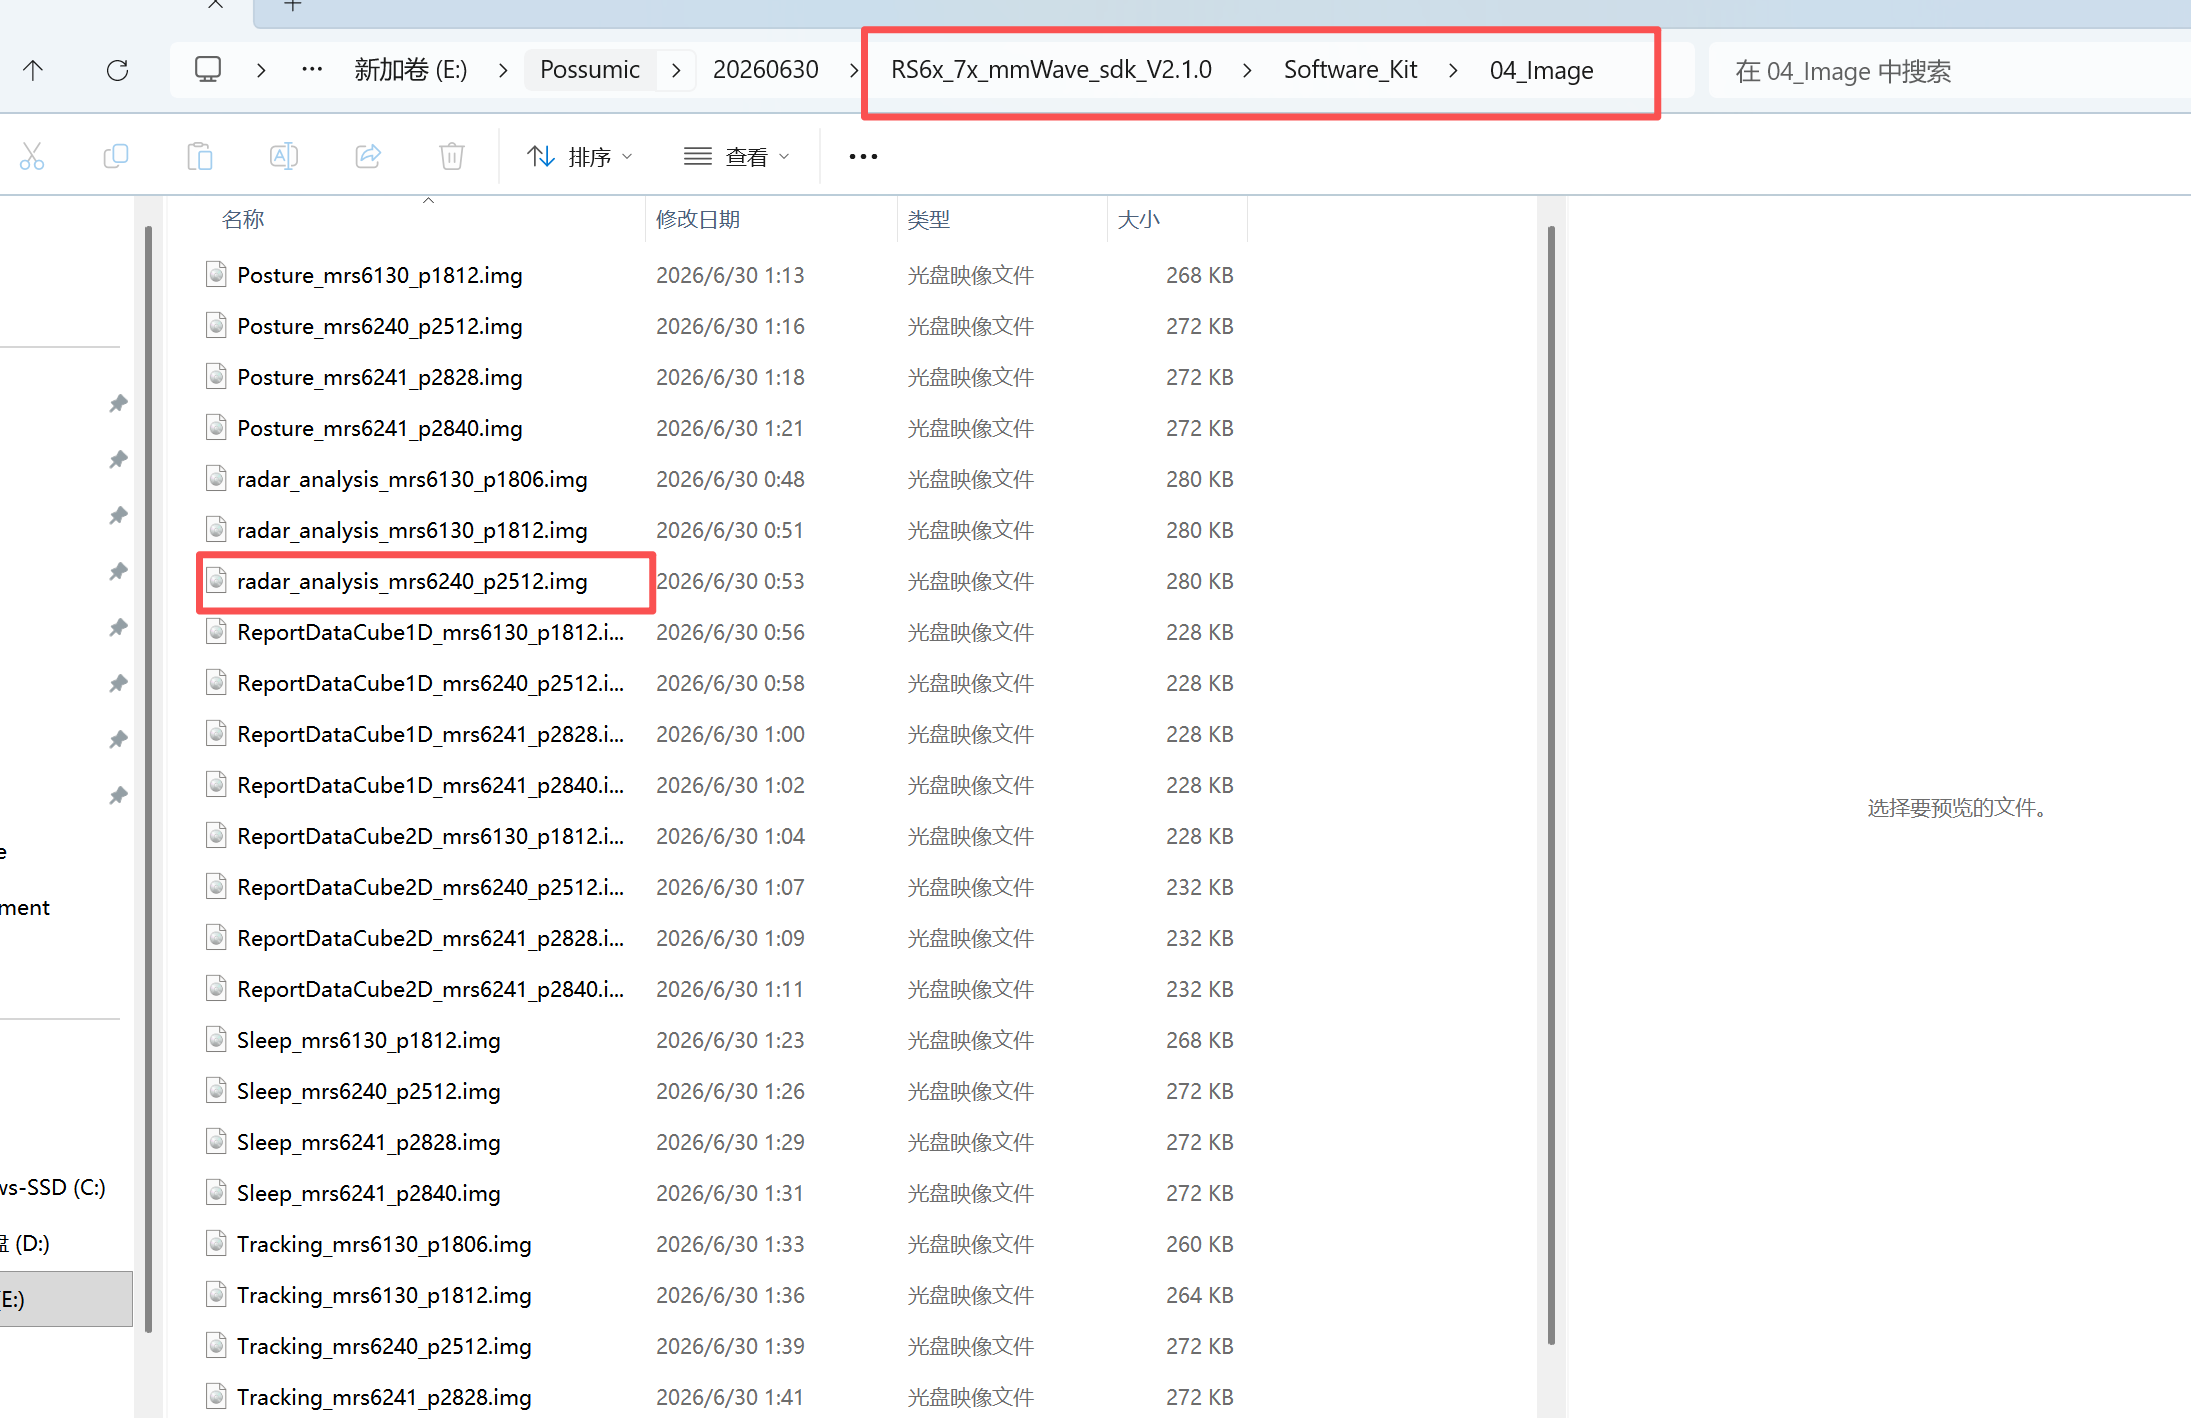Select Sleep_mrs6241_p2828.img

pyautogui.click(x=369, y=1142)
